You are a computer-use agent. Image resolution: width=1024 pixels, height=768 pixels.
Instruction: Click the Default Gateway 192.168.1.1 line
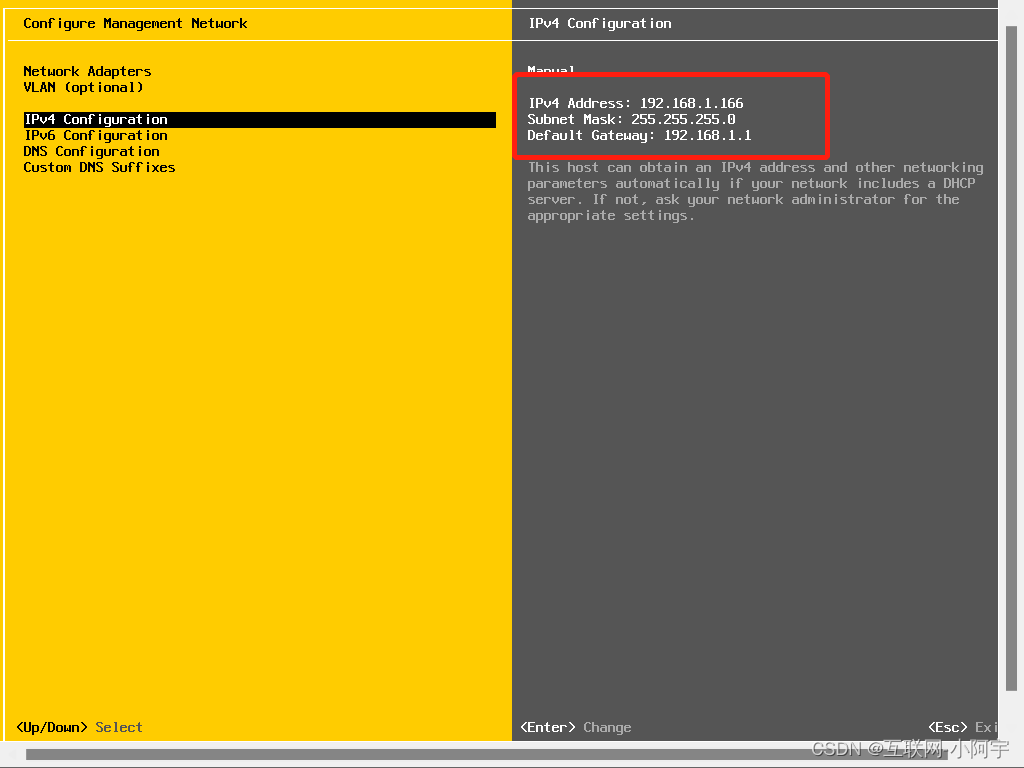[639, 135]
